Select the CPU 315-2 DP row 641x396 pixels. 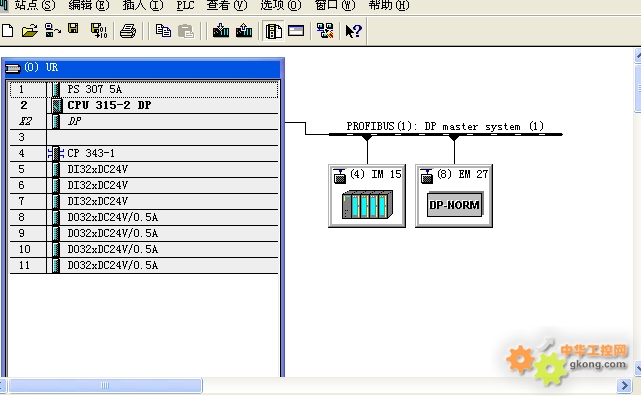(x=144, y=105)
